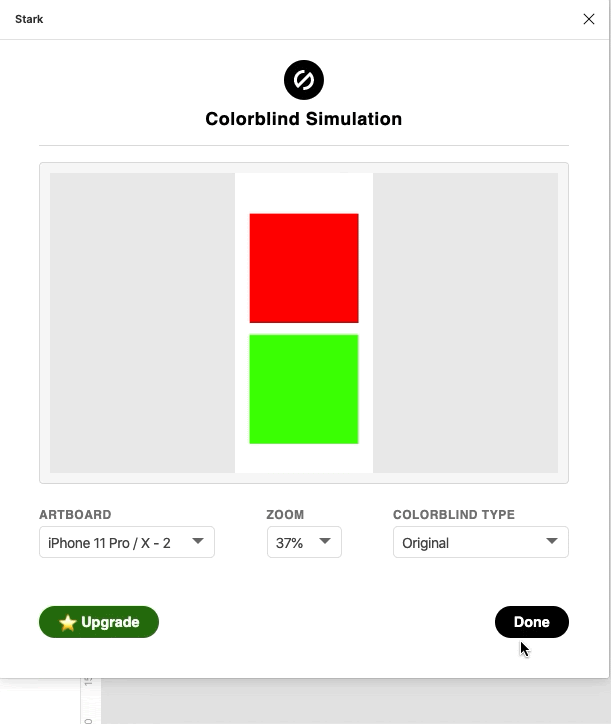Viewport: 611px width, 724px height.
Task: Click the Artboard dropdown arrow
Action: pos(198,542)
